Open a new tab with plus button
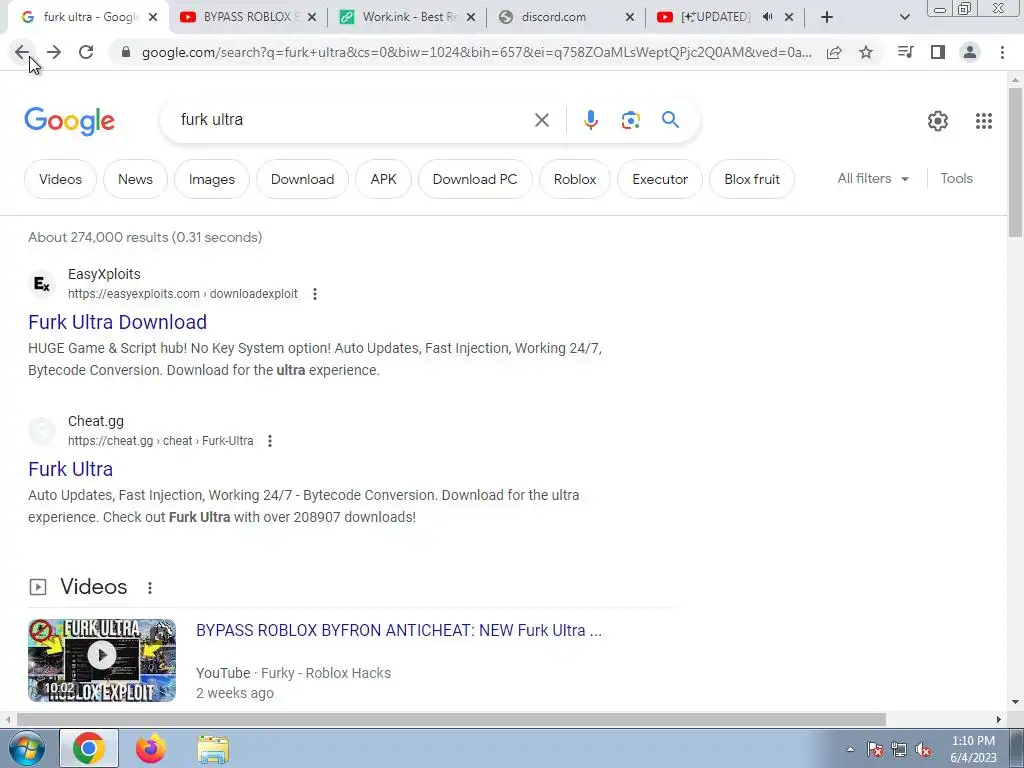This screenshot has width=1024, height=768. [827, 17]
